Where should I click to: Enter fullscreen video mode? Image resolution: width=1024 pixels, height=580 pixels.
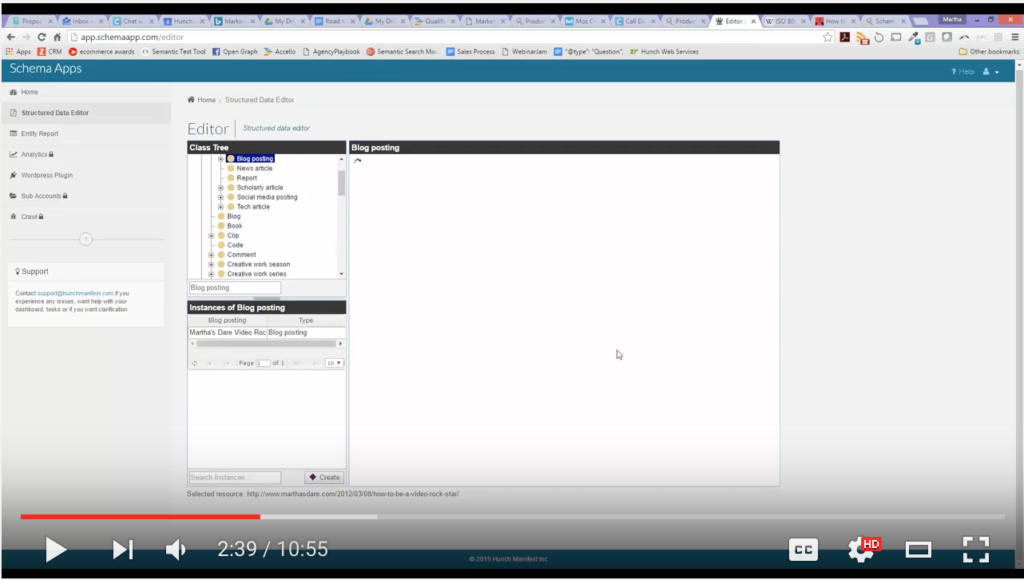976,550
